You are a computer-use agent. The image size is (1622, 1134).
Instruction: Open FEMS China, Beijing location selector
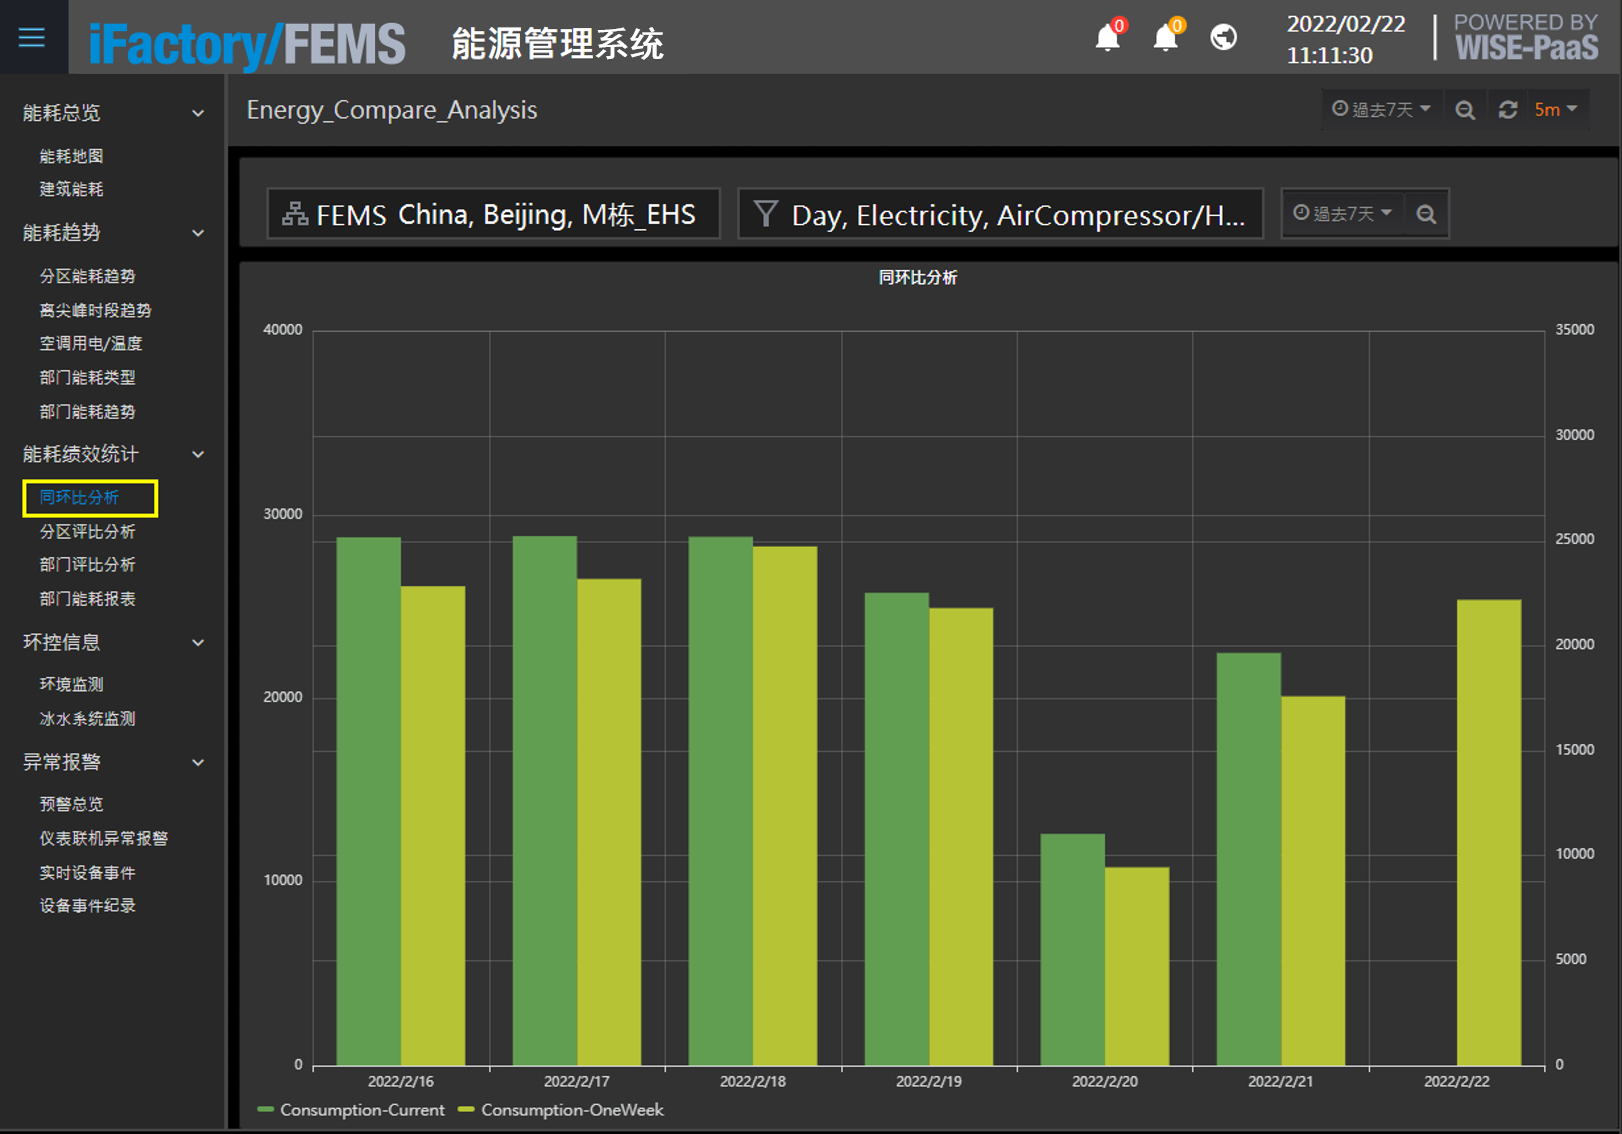[x=494, y=214]
